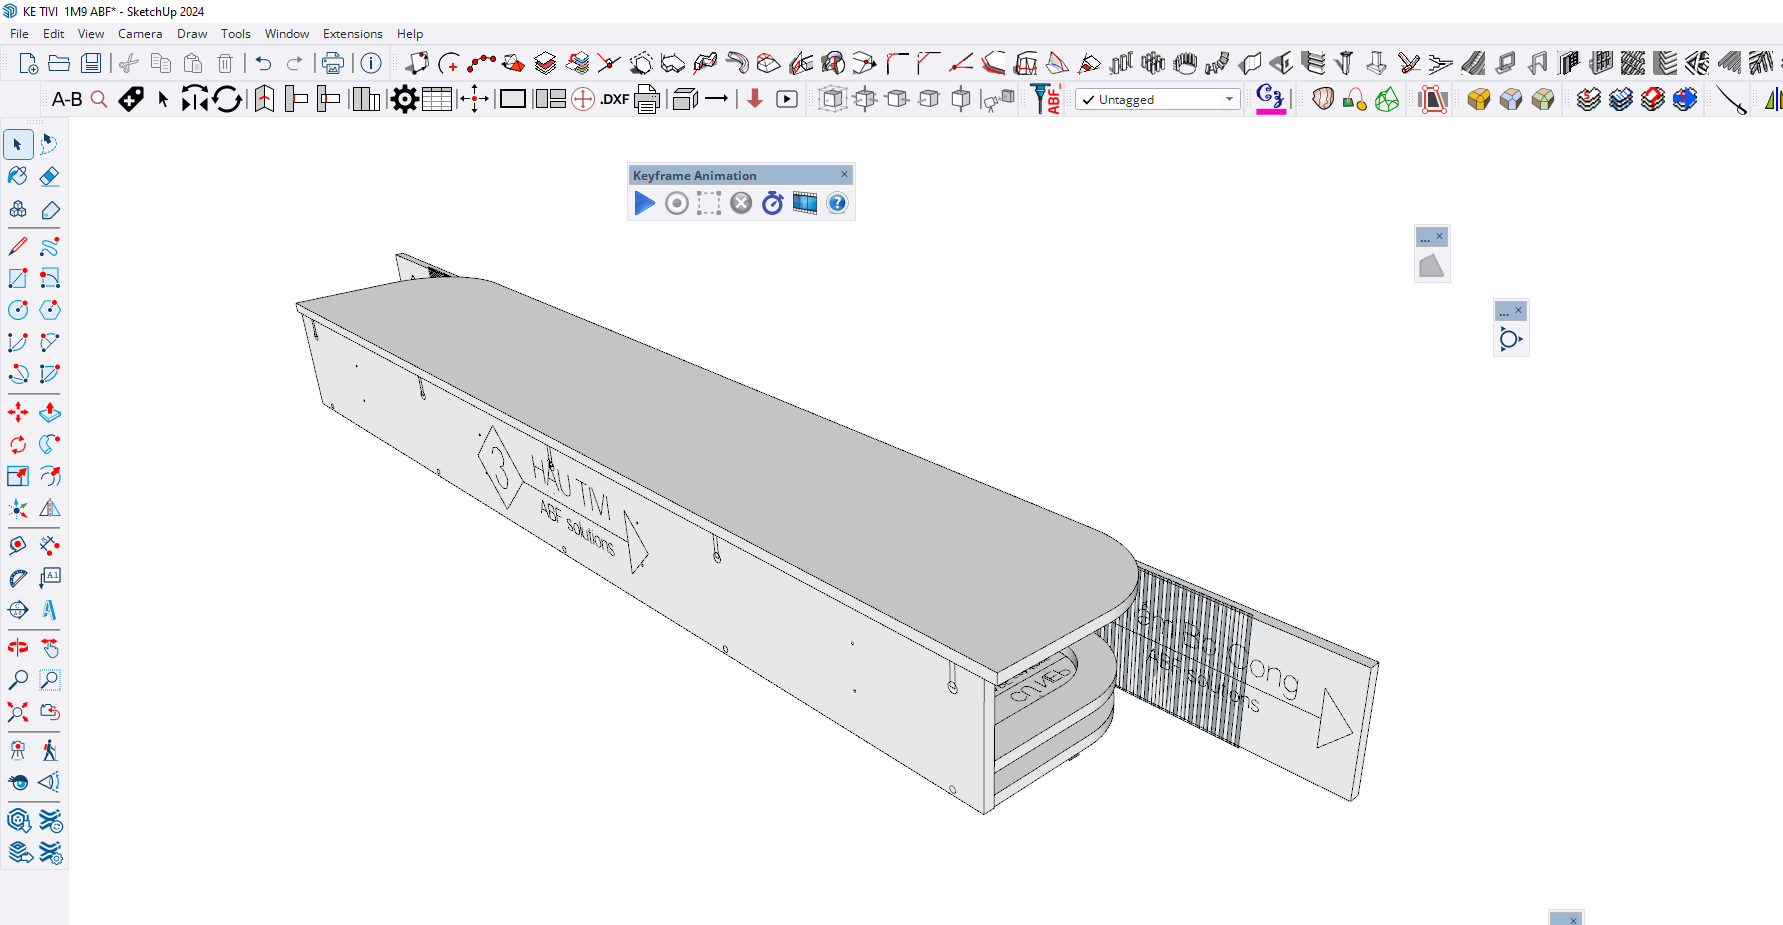
Task: Click the DXF export button
Action: [x=614, y=99]
